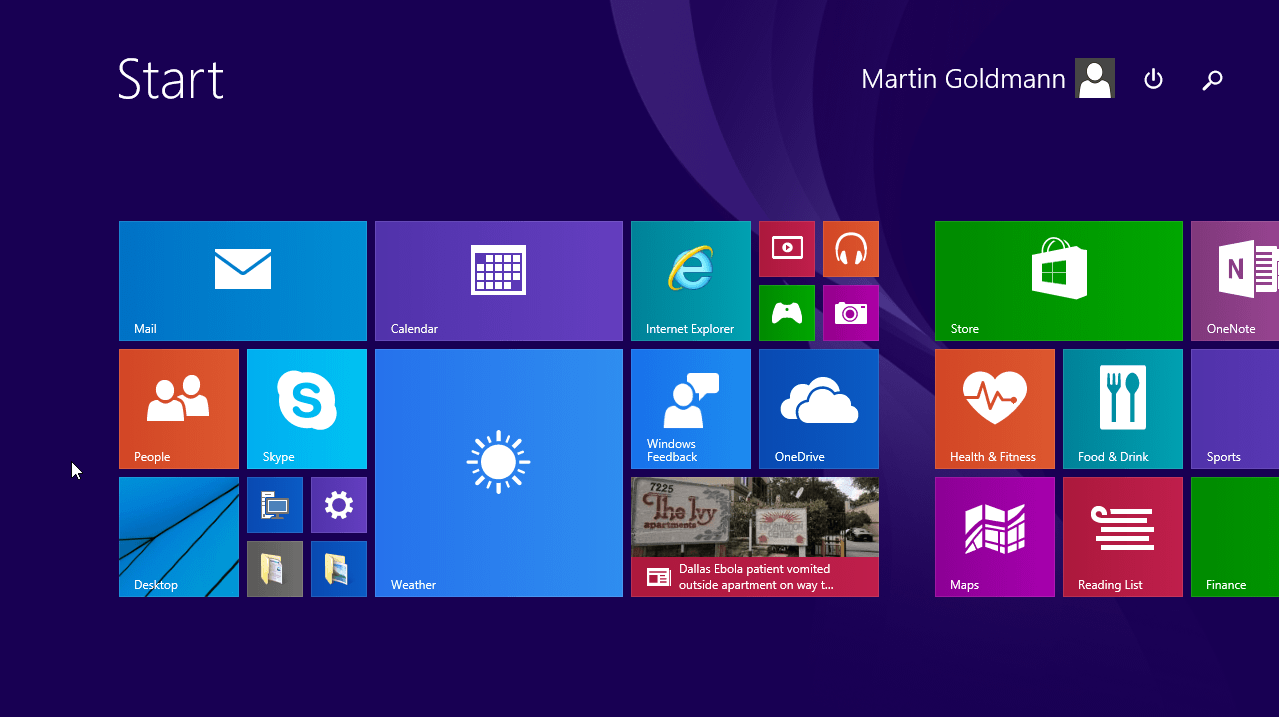Open the Camera small tile

pyautogui.click(x=850, y=313)
